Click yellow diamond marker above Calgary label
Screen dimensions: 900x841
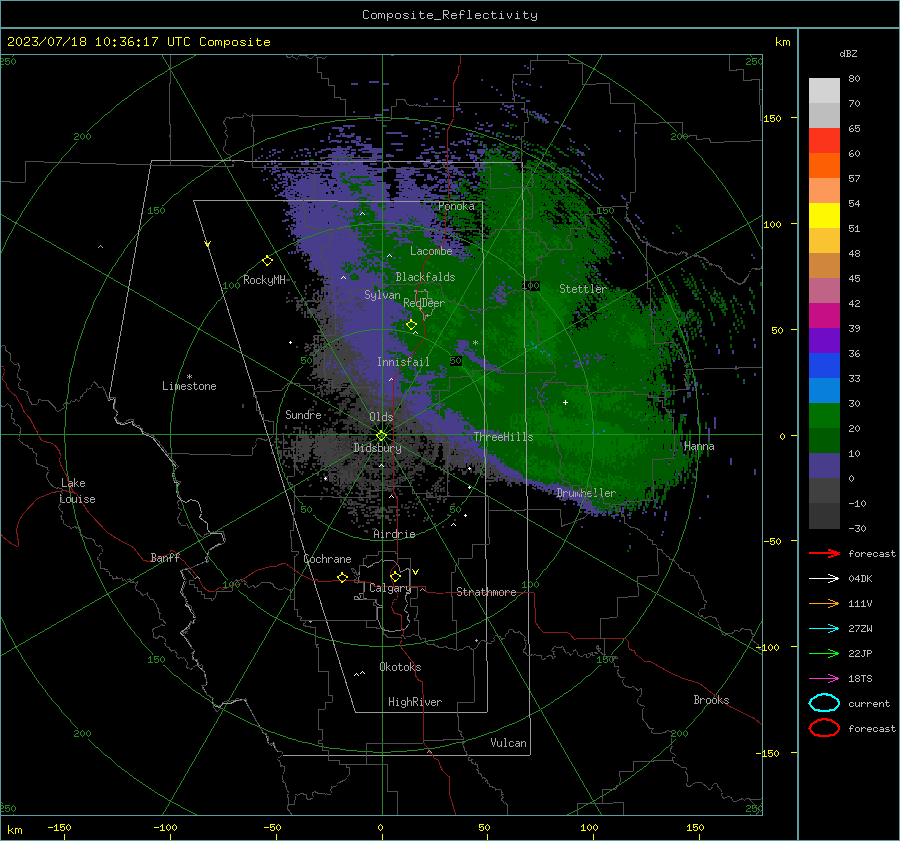(x=395, y=576)
